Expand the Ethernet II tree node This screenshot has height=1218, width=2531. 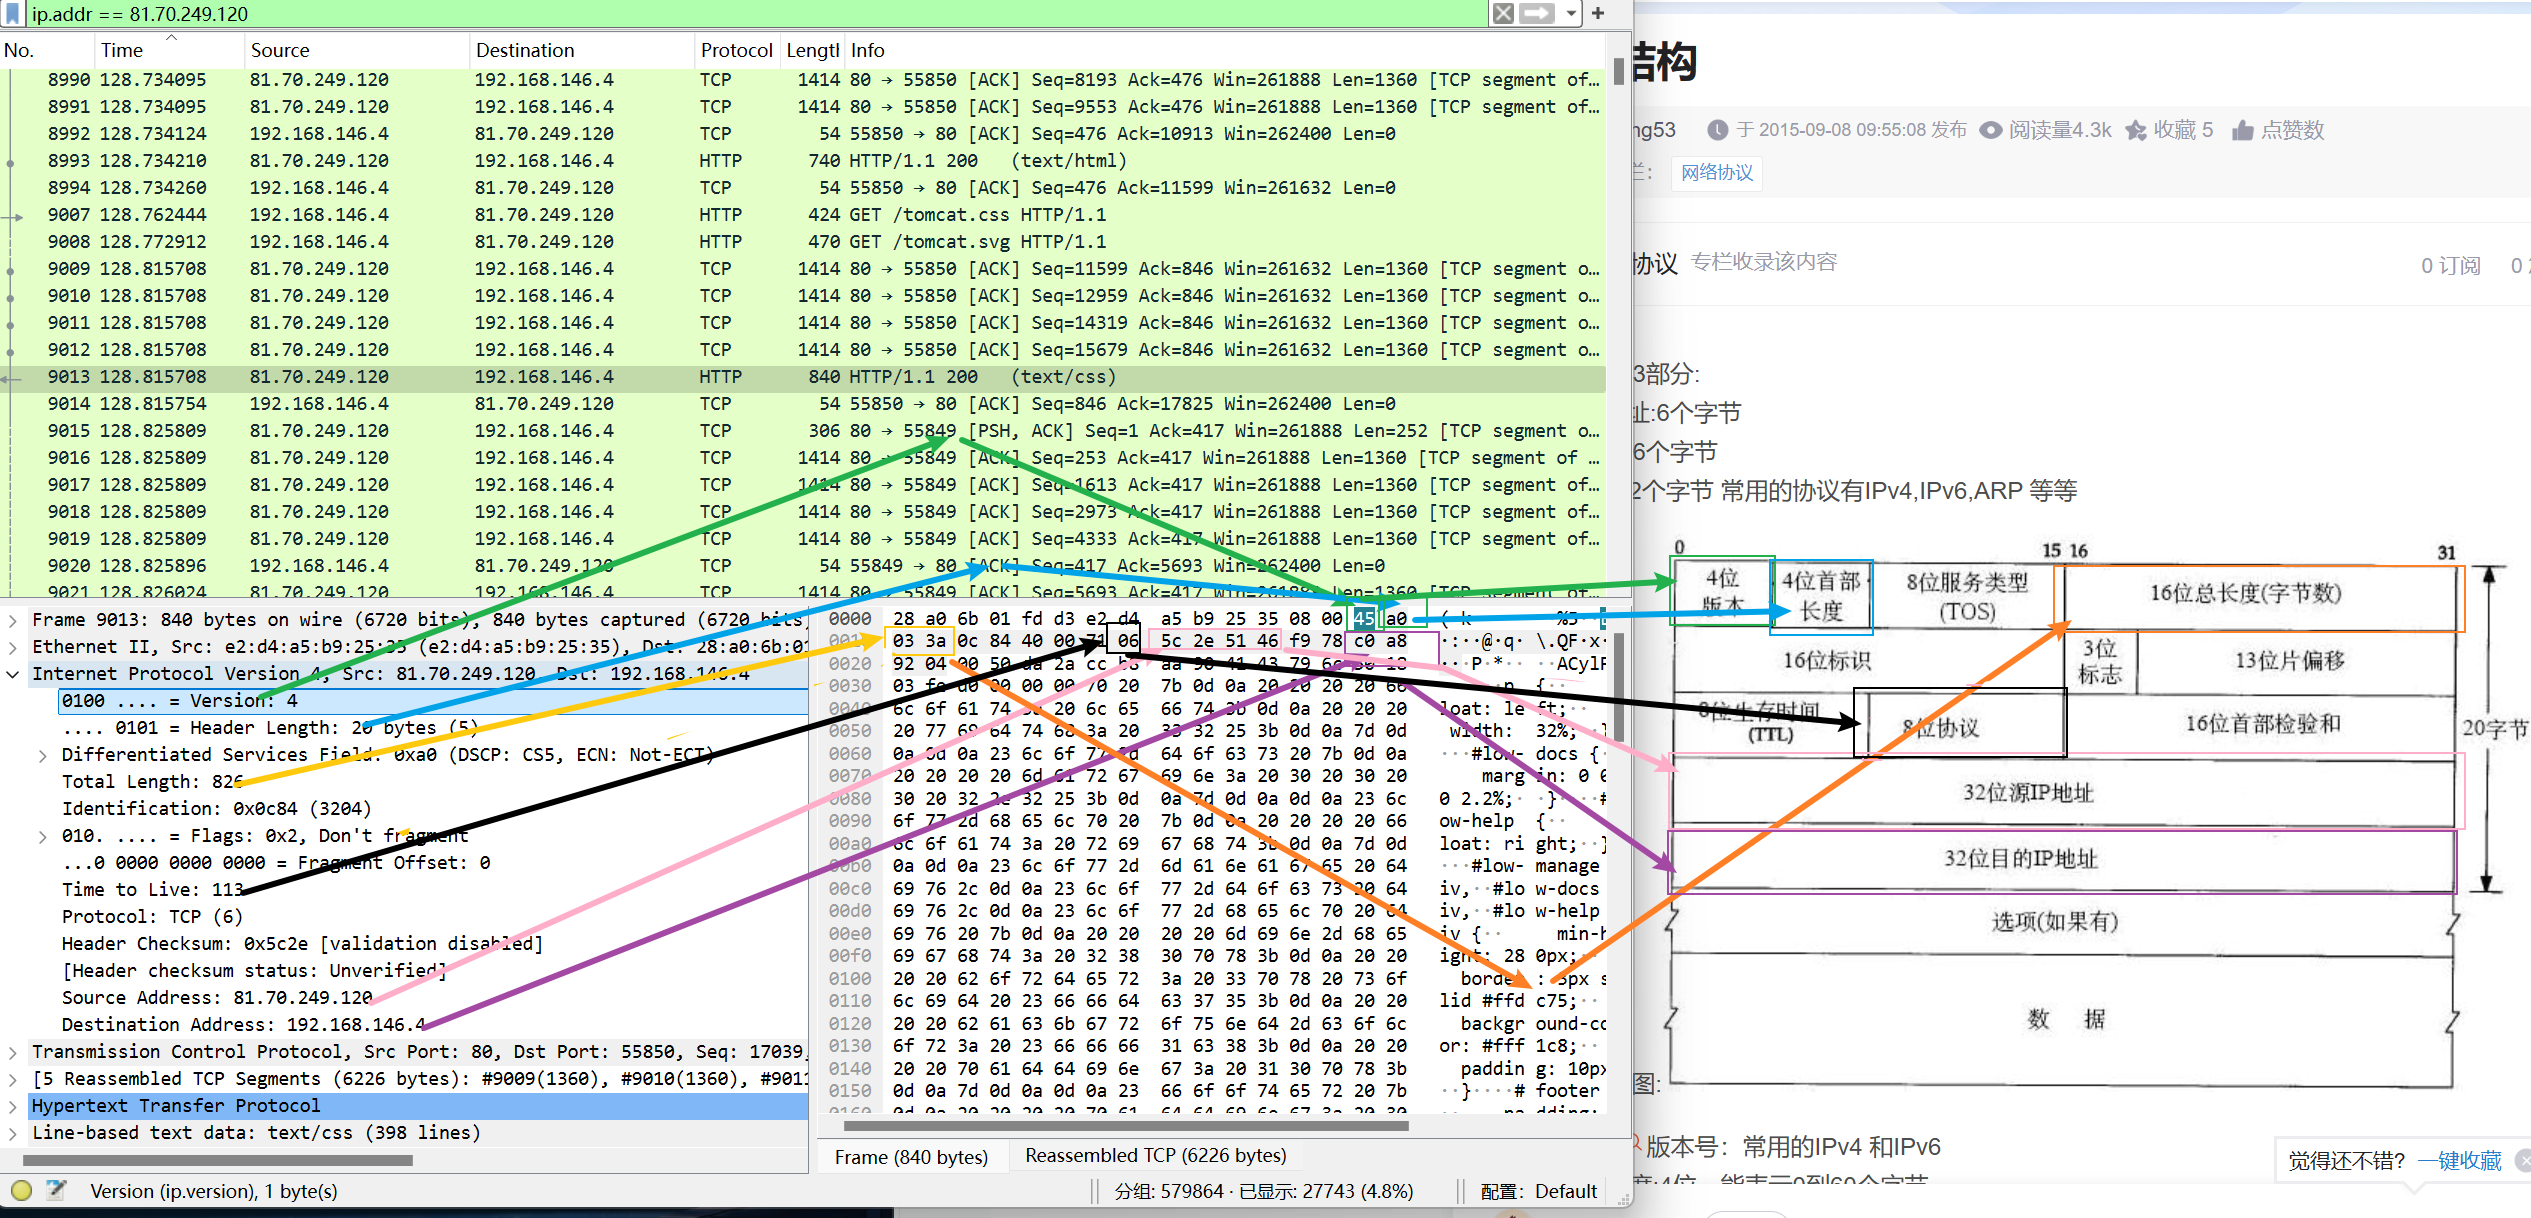click(x=12, y=647)
